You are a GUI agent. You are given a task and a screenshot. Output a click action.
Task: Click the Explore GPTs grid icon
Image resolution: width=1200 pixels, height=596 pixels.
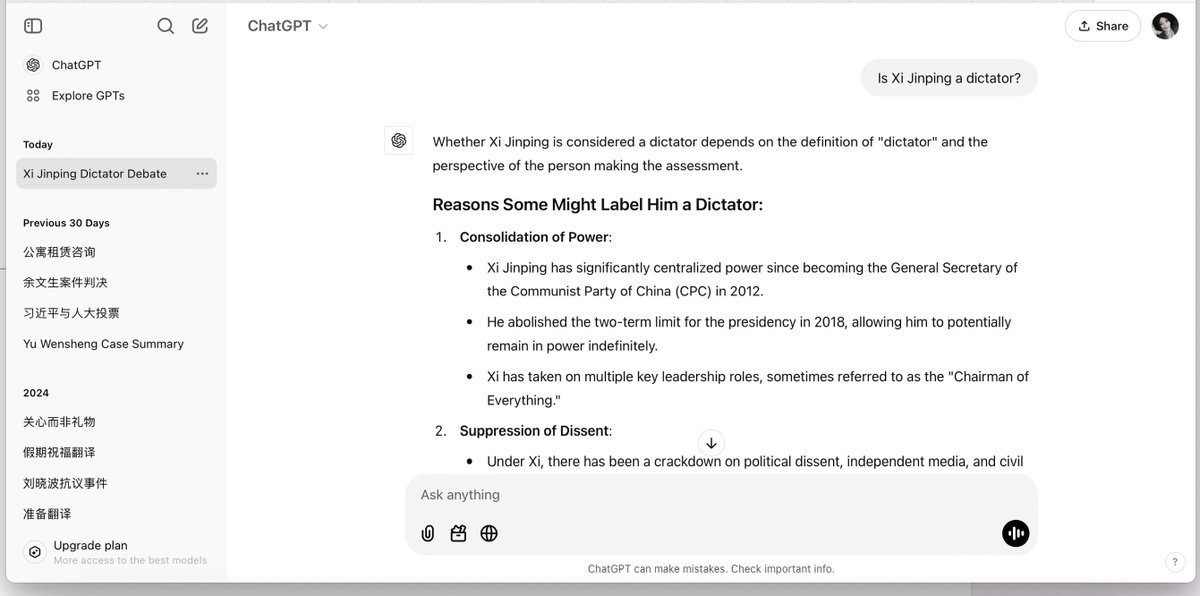(x=33, y=96)
